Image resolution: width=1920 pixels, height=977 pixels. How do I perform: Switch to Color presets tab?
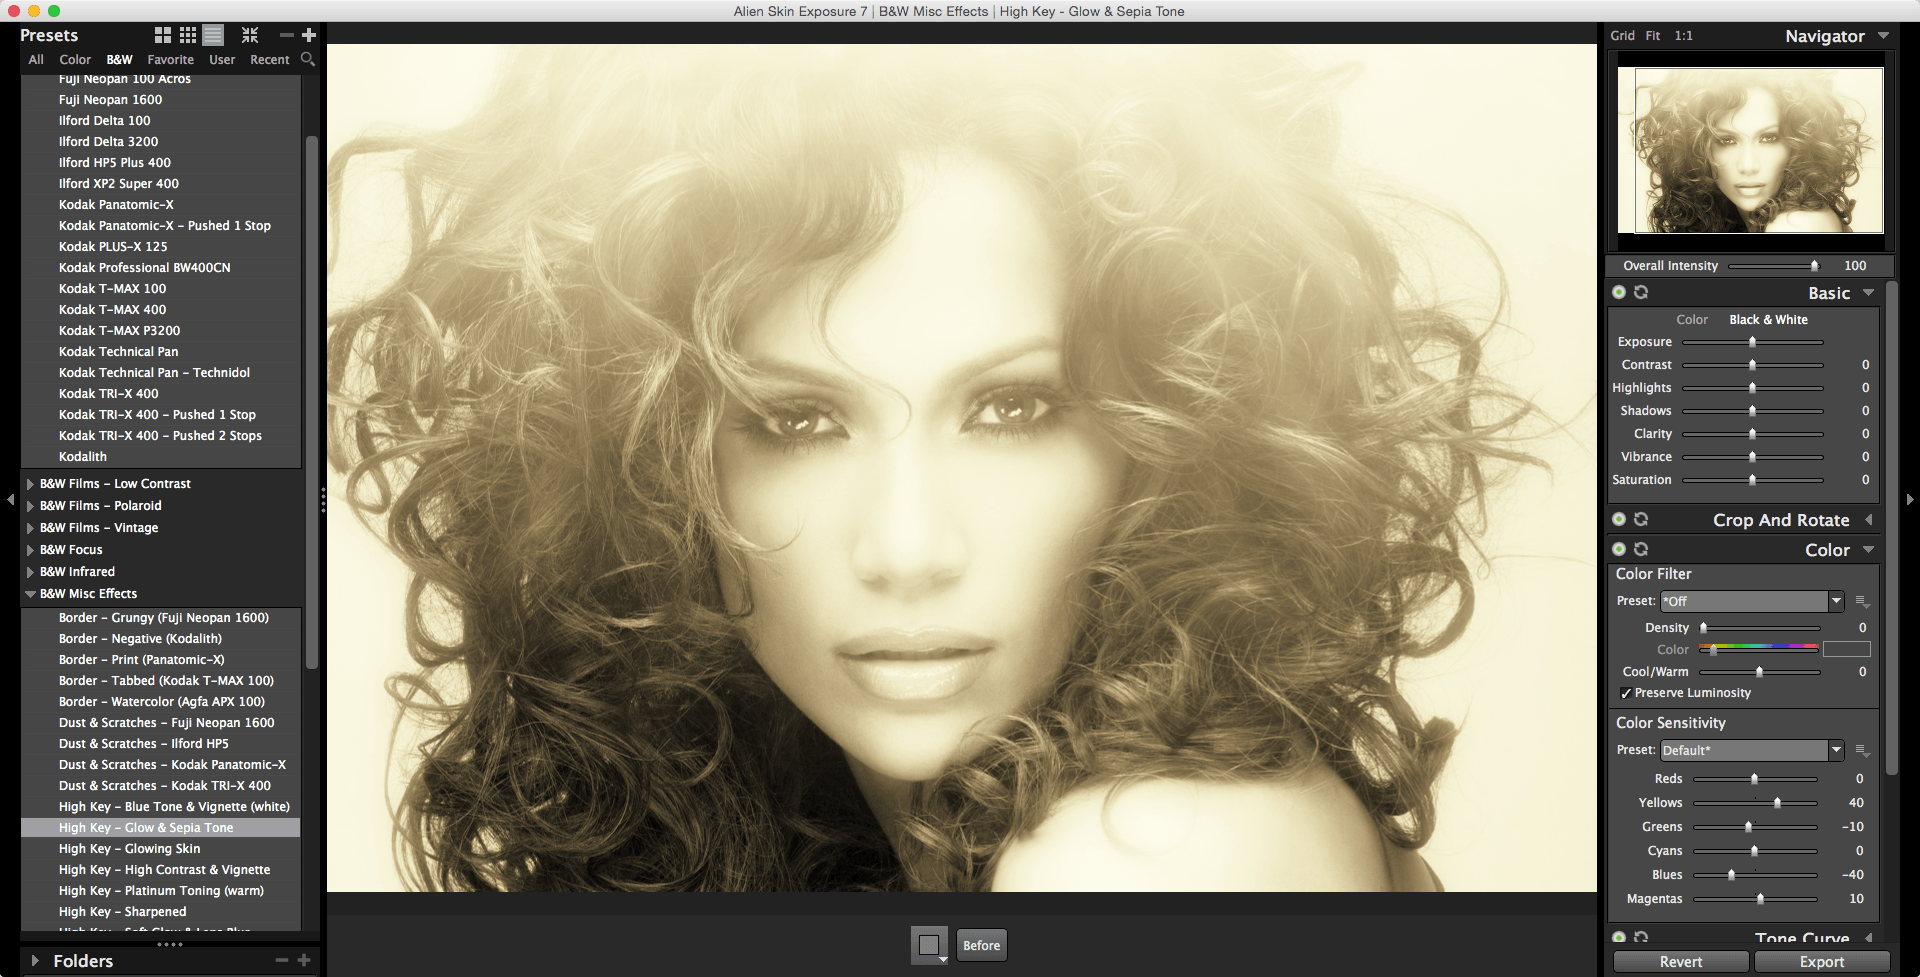point(75,60)
